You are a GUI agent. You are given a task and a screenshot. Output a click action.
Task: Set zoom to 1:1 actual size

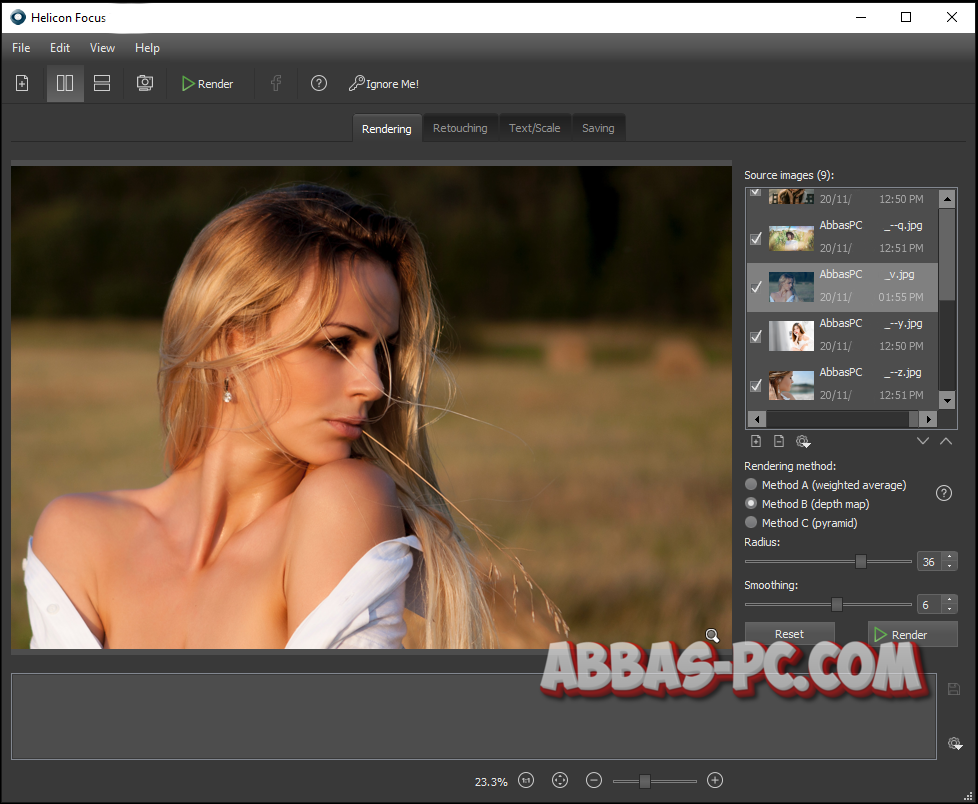click(x=526, y=780)
